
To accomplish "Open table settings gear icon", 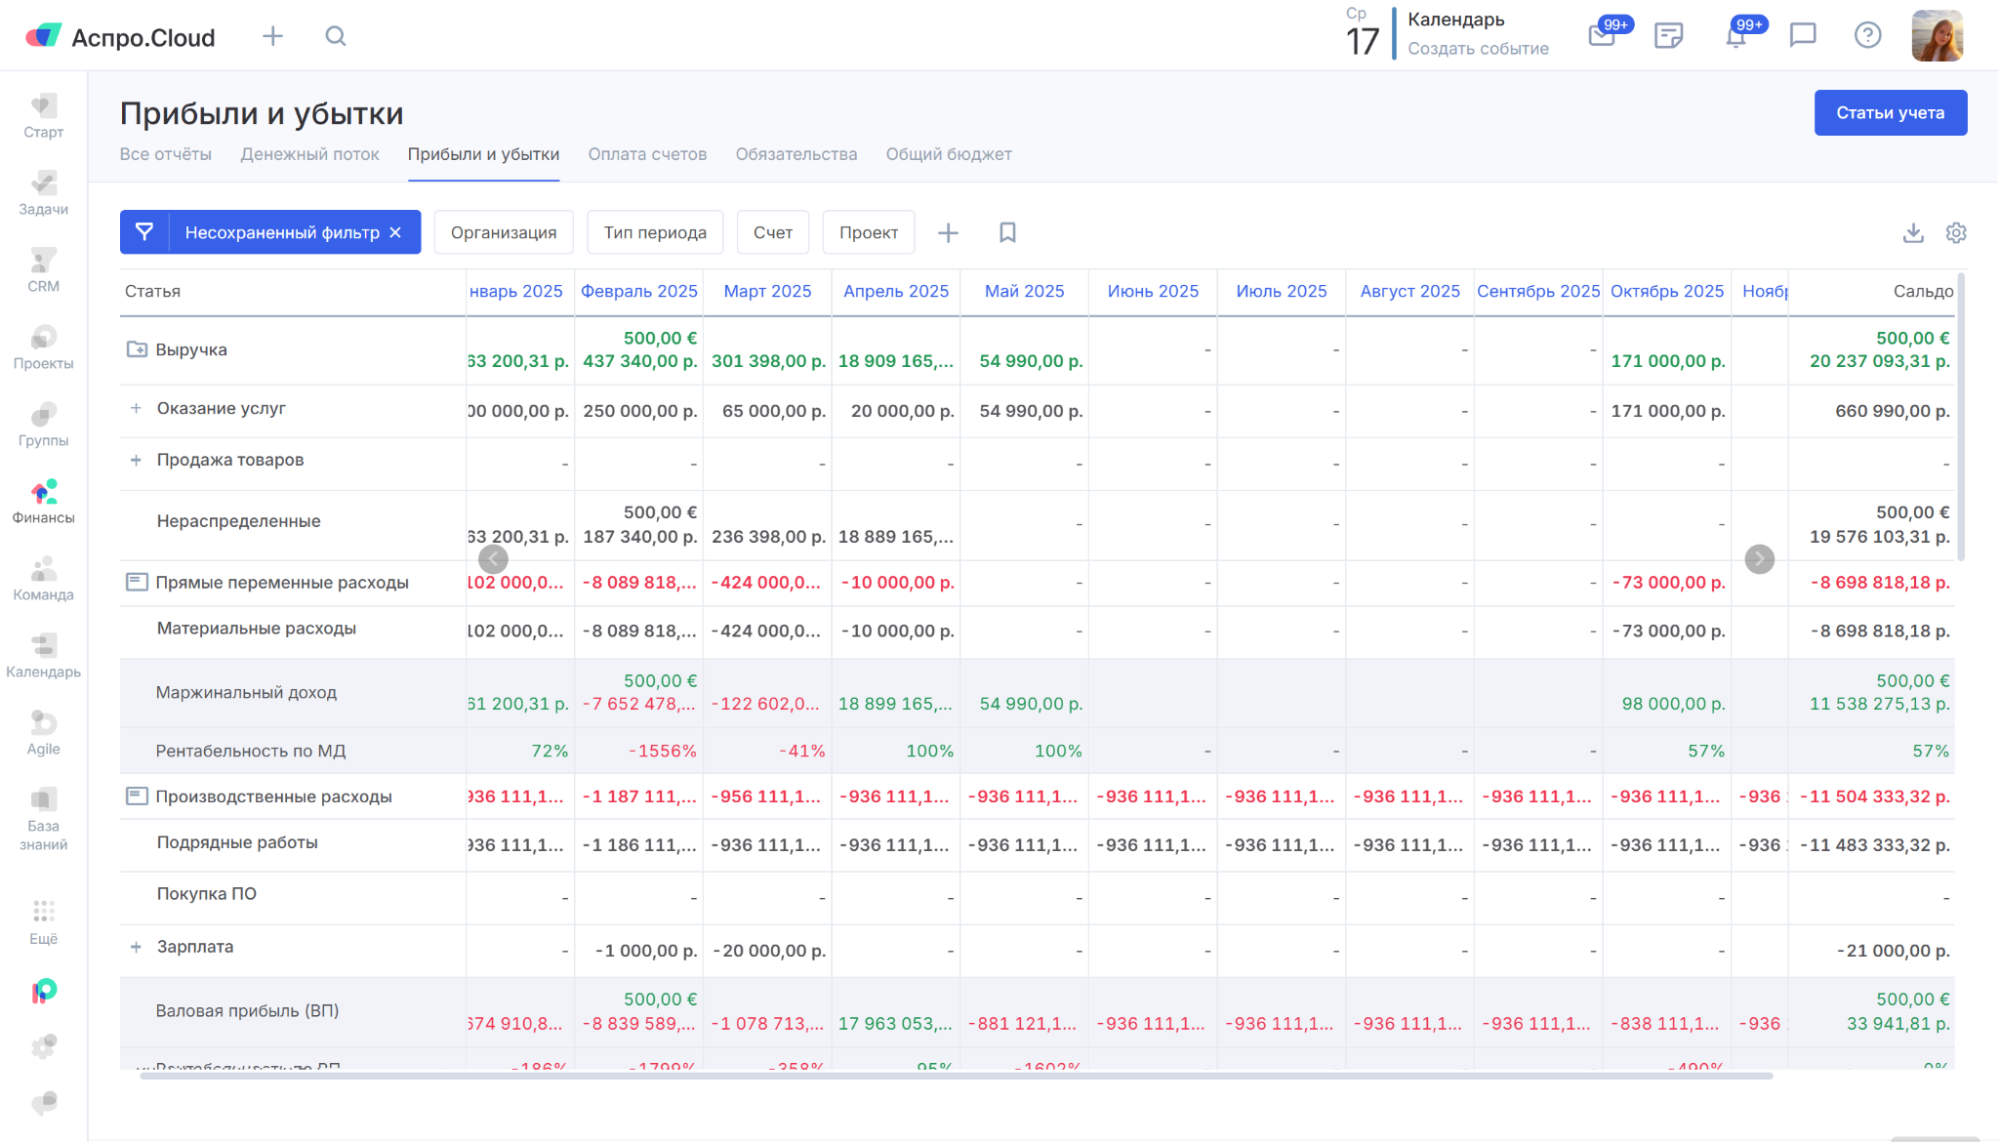I will (x=1956, y=233).
